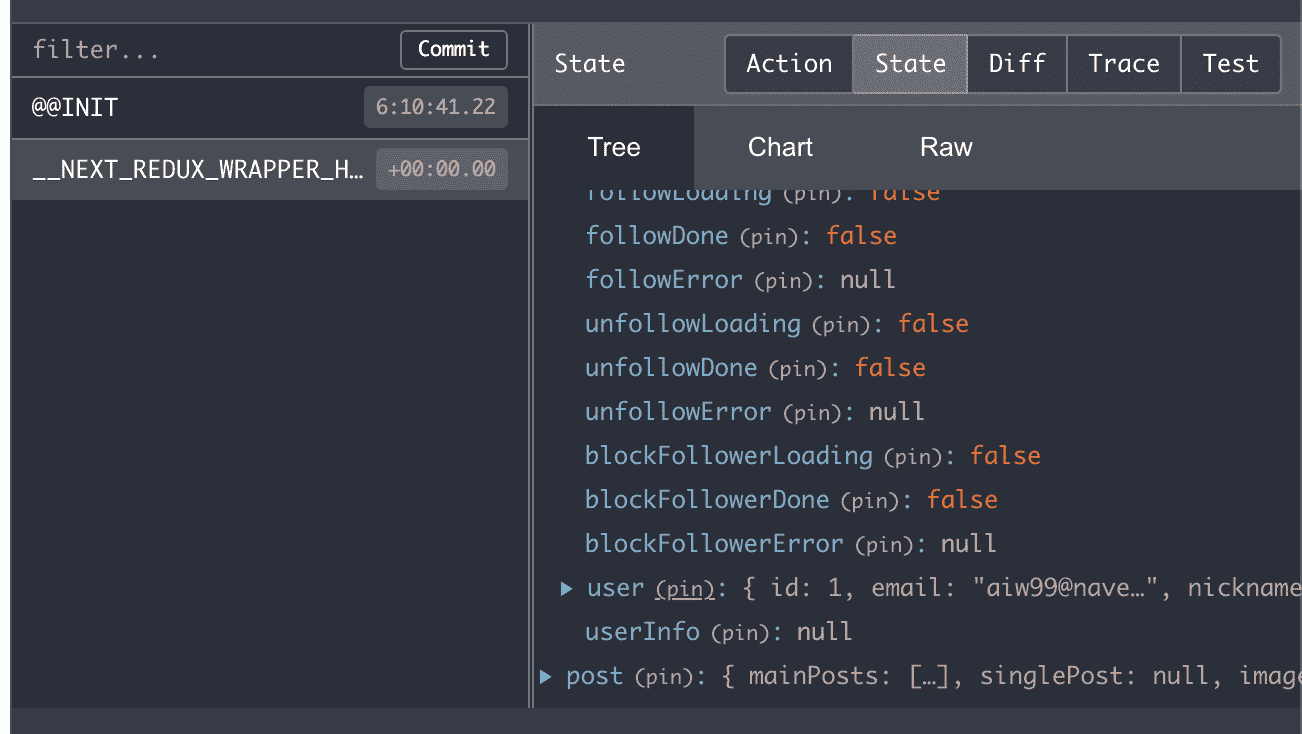This screenshot has width=1302, height=734.
Task: Select the Tree view tab
Action: coord(614,148)
